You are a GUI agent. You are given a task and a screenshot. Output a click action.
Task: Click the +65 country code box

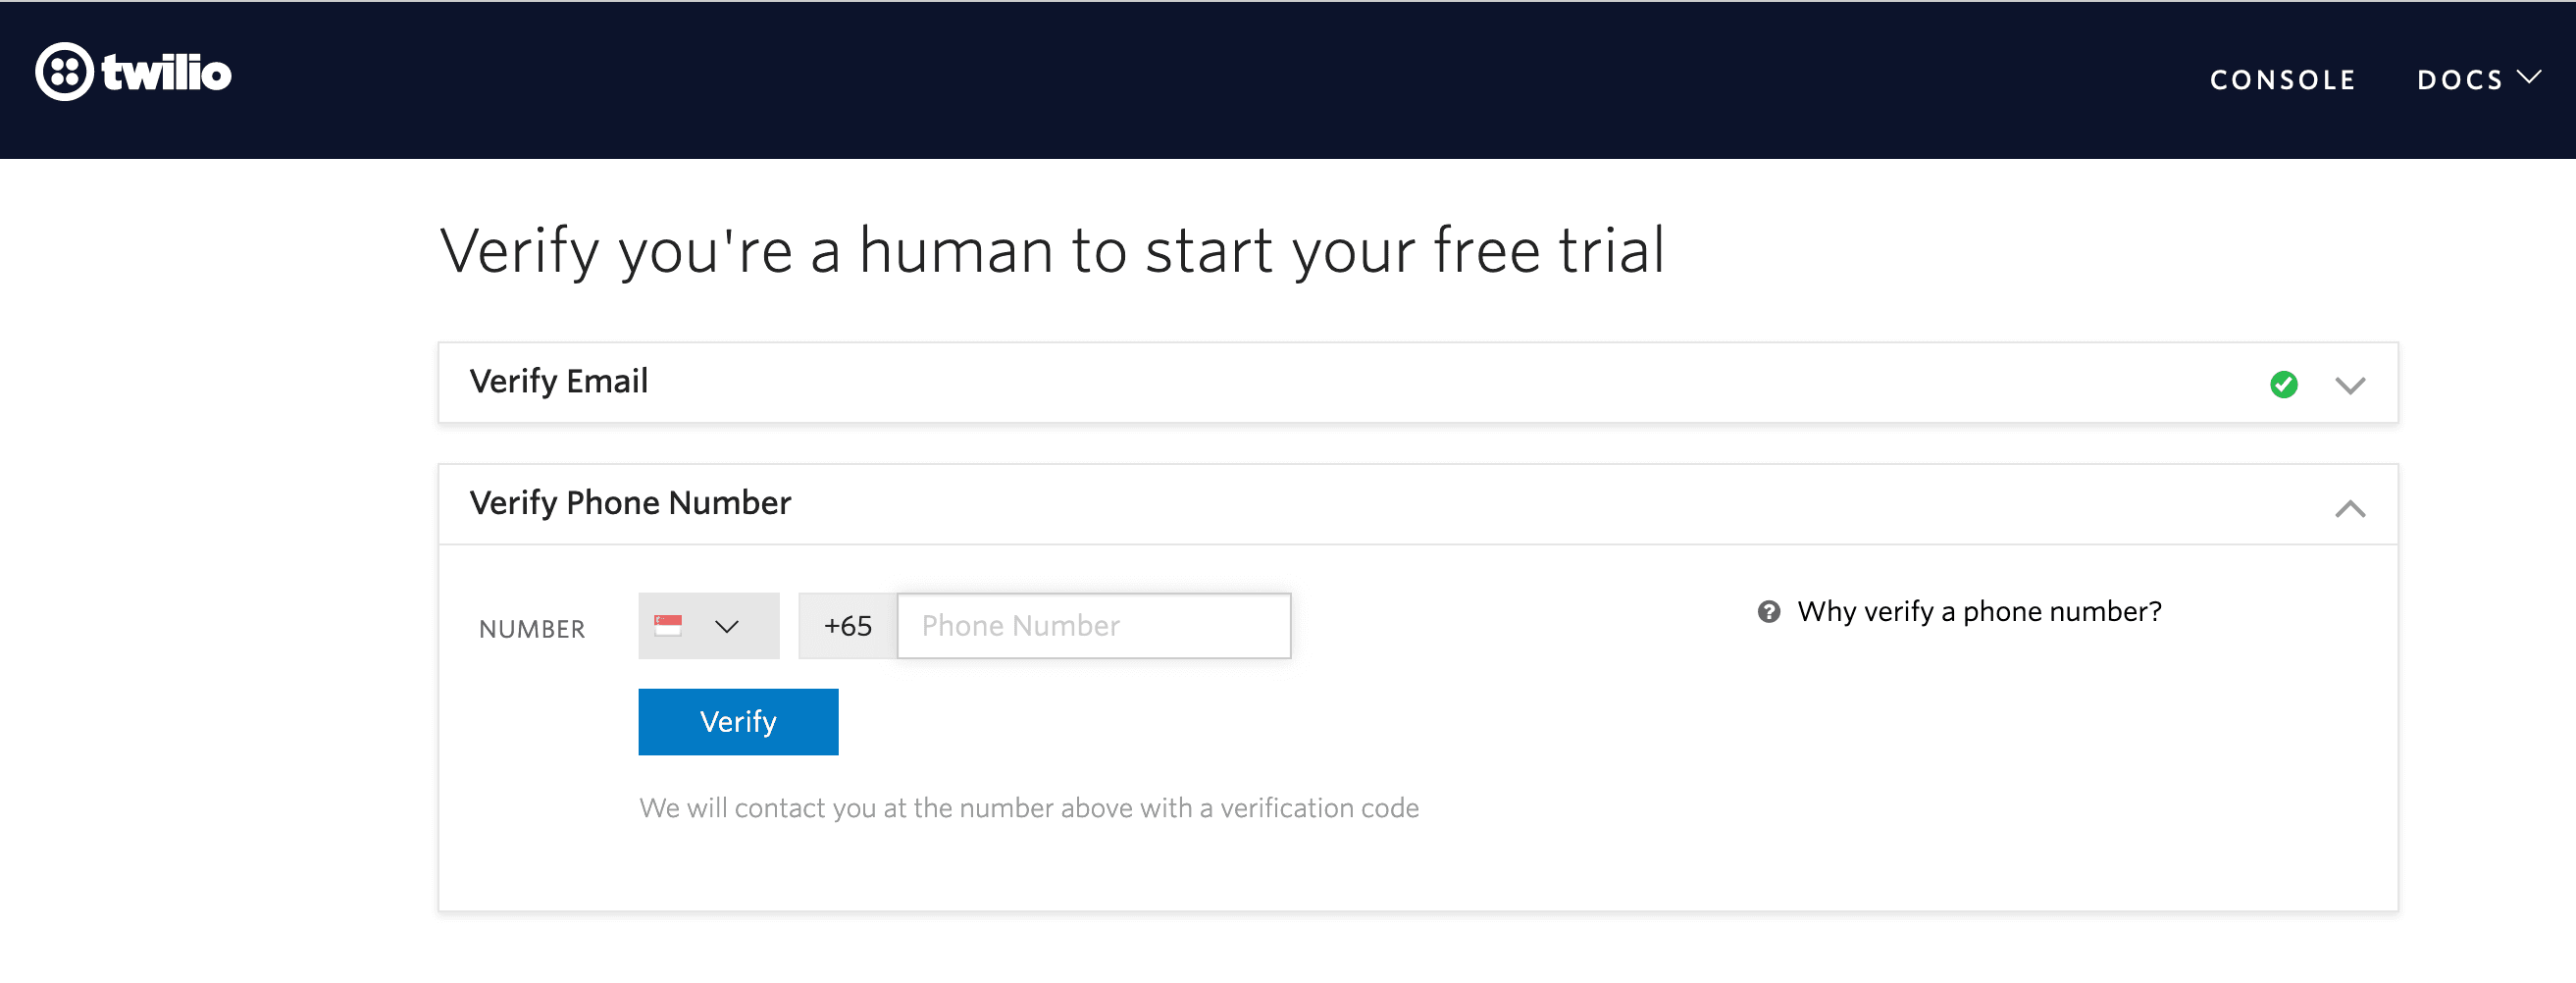[847, 626]
